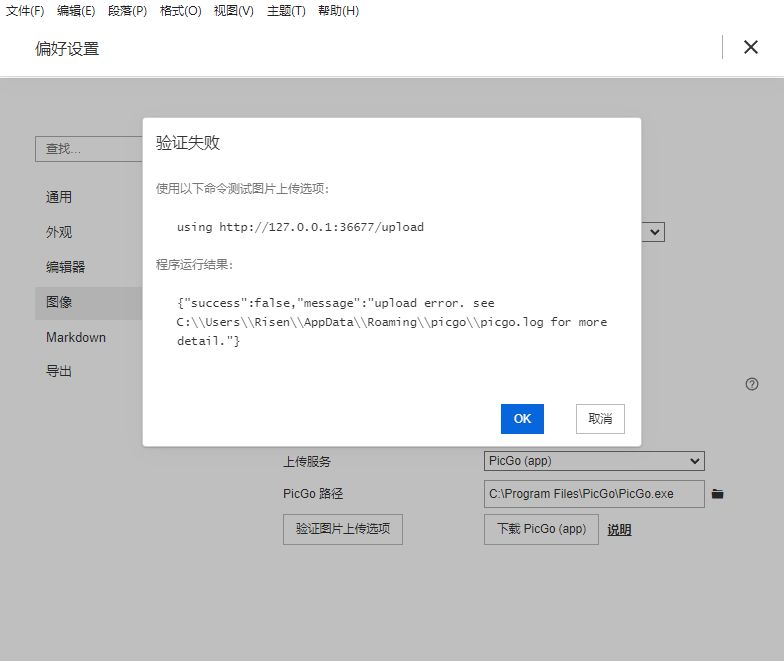Click 取消 in the 验证失败 dialog
This screenshot has width=784, height=661.
point(600,419)
